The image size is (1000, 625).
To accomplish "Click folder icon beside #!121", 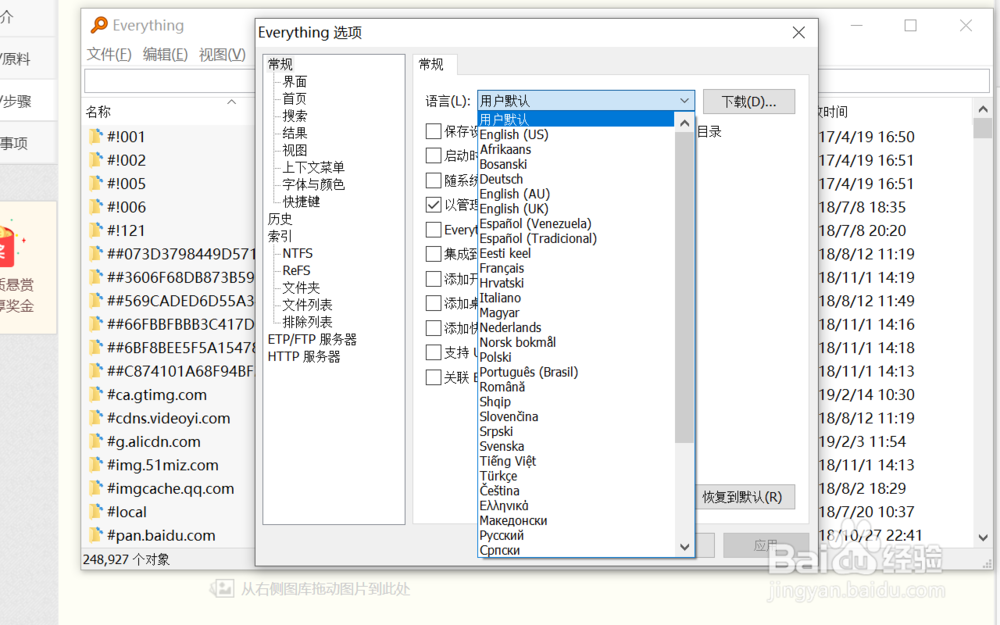I will tap(96, 230).
